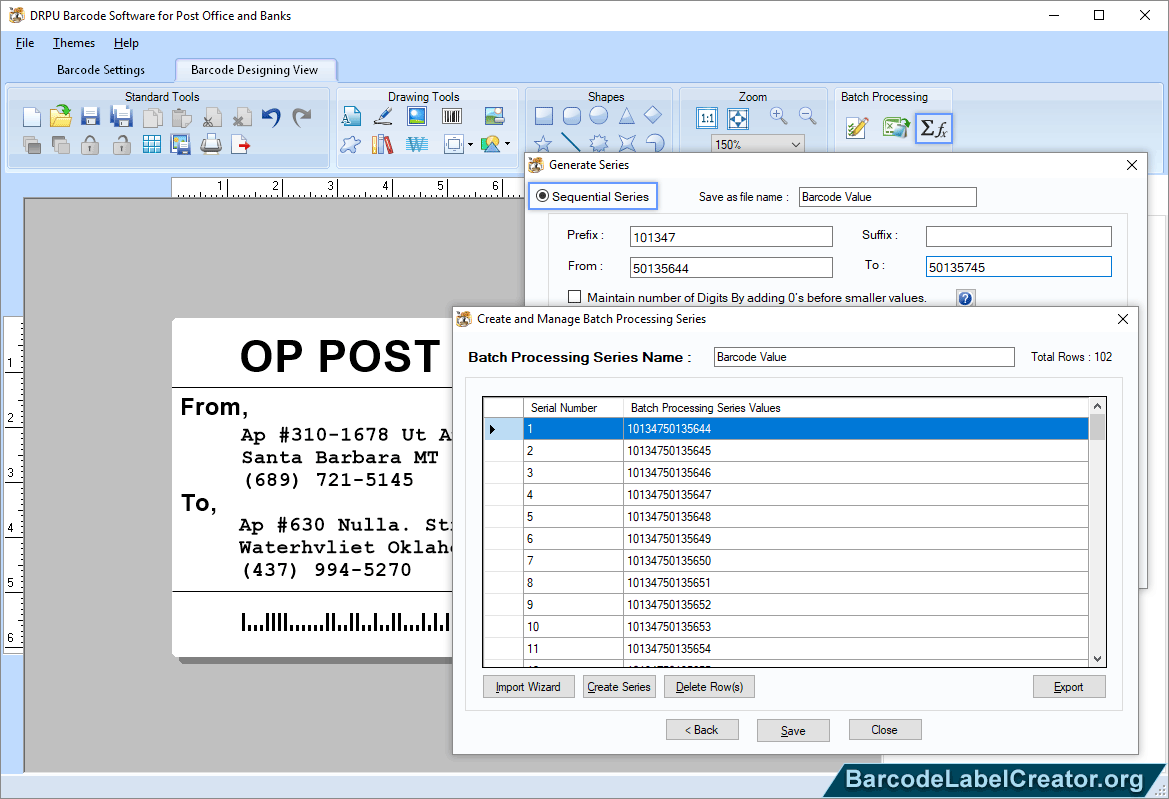Screen dimensions: 1169x799
Task: Click the Batch Processing Series Name field
Action: click(x=864, y=357)
